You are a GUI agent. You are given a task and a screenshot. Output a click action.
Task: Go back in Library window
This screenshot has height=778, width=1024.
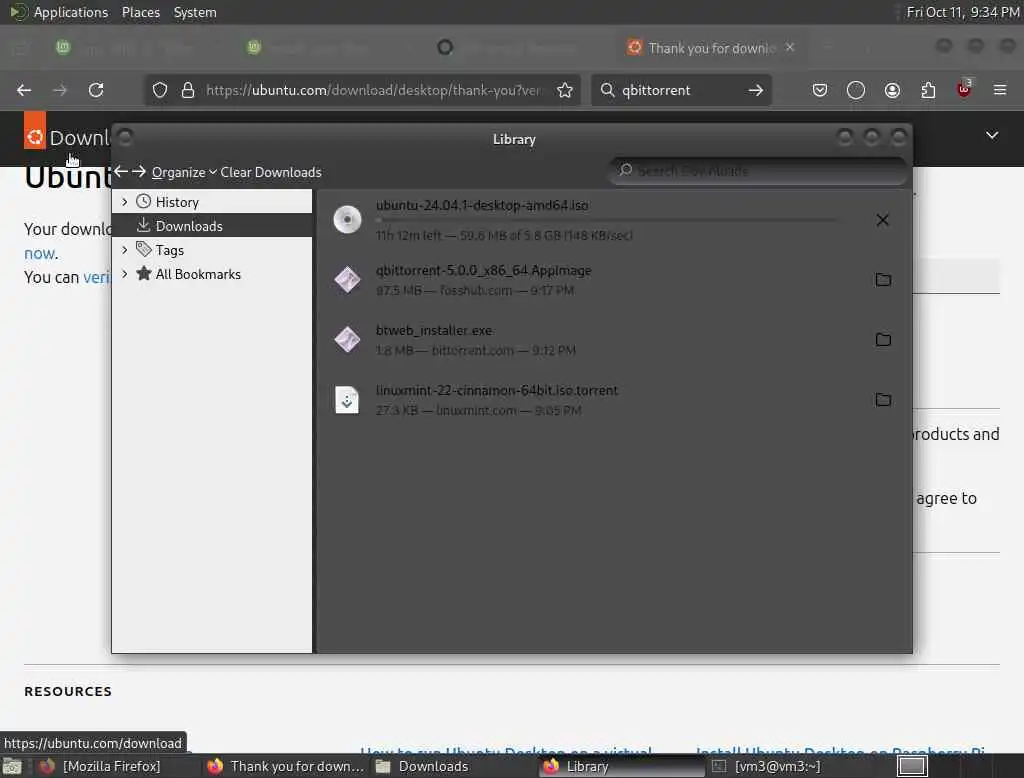tap(121, 172)
